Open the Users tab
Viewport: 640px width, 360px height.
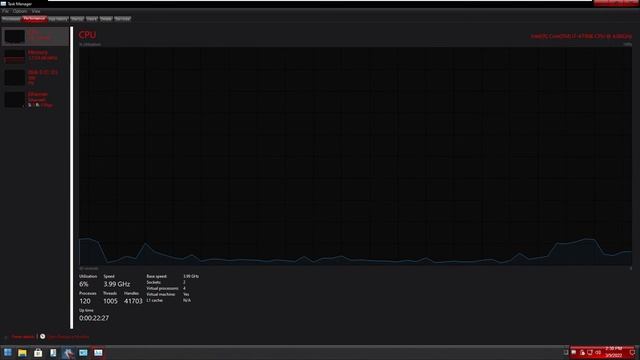92,19
